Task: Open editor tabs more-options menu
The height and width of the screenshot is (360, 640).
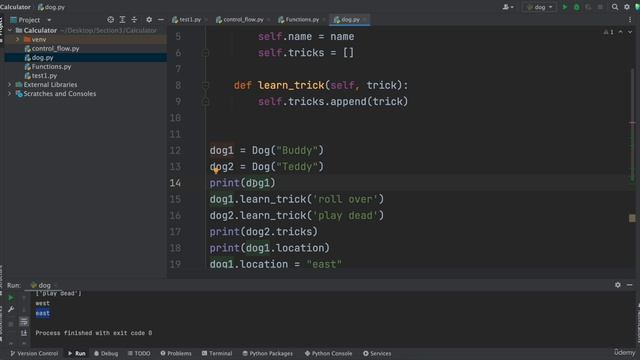Action: (630, 20)
